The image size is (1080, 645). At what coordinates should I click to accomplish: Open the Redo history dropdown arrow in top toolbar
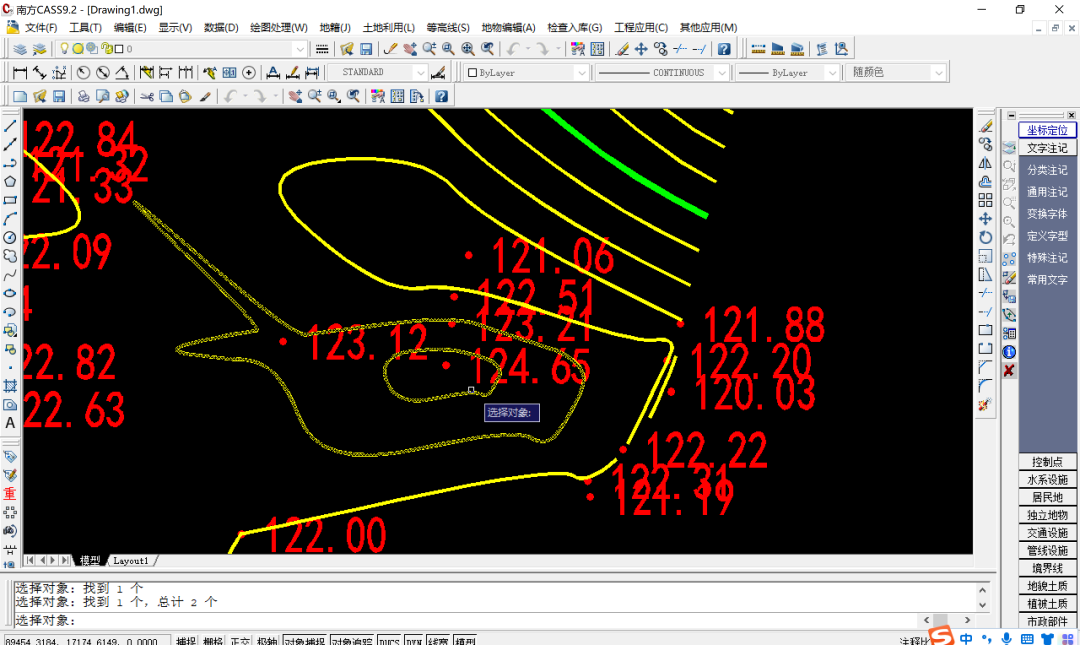point(558,49)
